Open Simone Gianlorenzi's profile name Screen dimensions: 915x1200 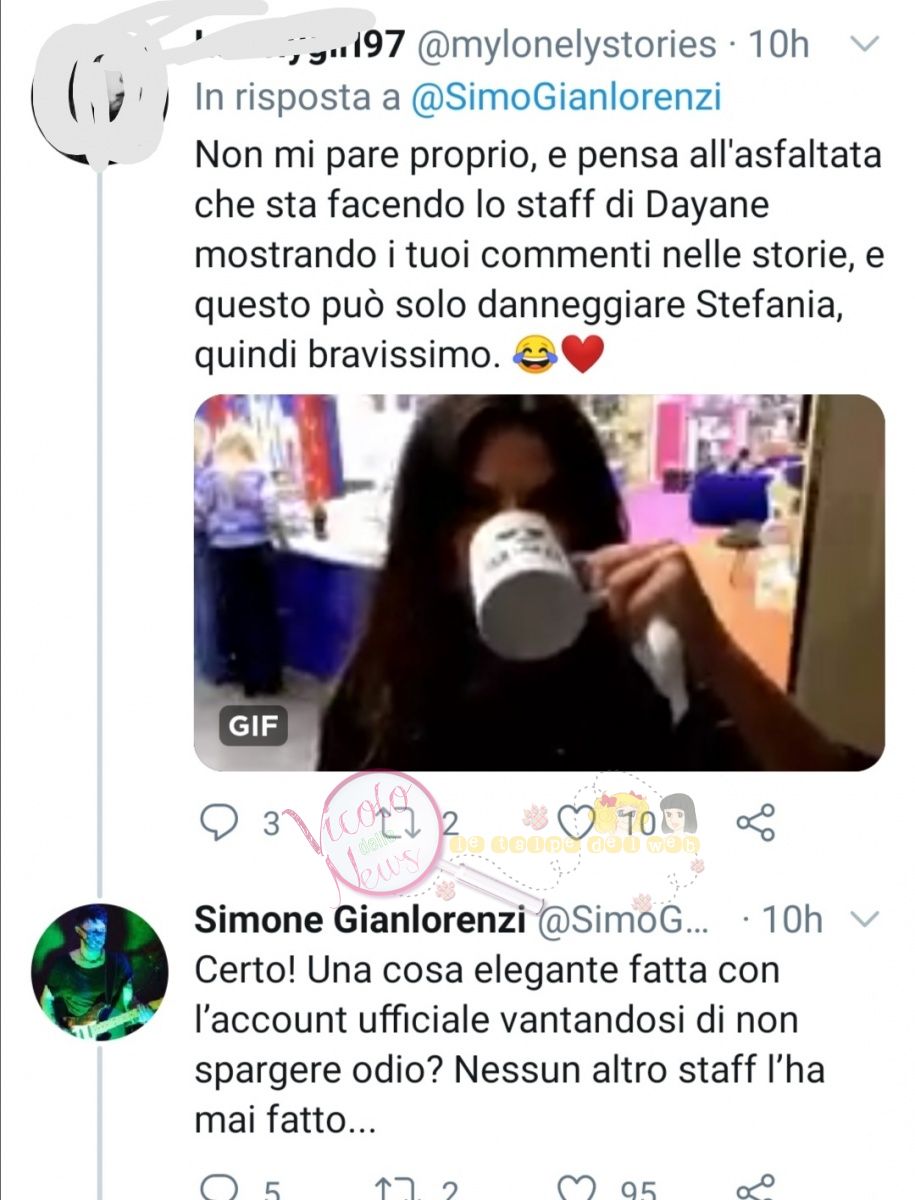(x=360, y=920)
